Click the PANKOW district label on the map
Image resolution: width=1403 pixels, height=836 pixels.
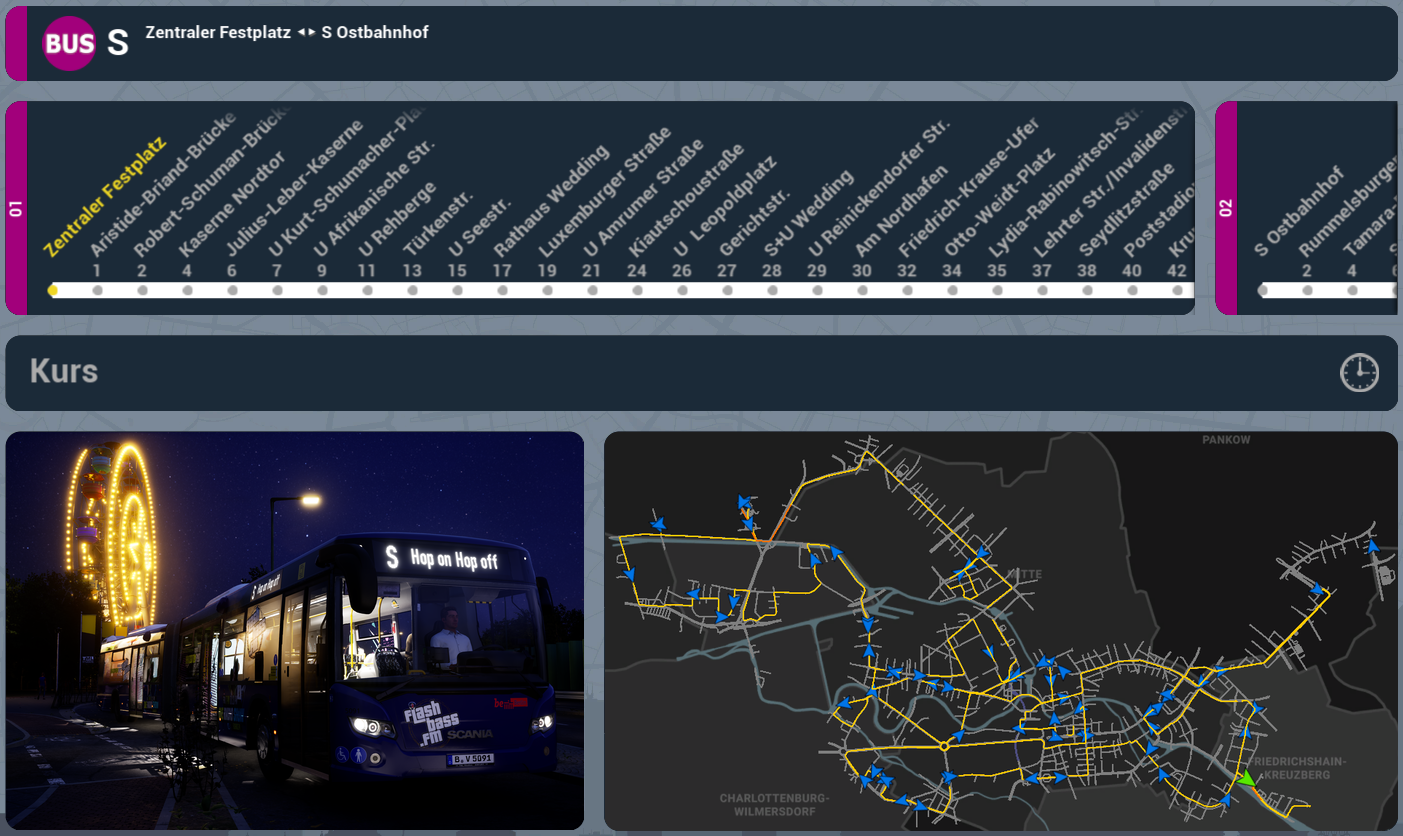1226,440
